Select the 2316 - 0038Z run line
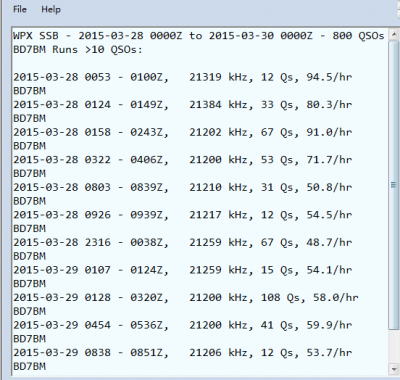This screenshot has height=380, width=400. tap(183, 242)
